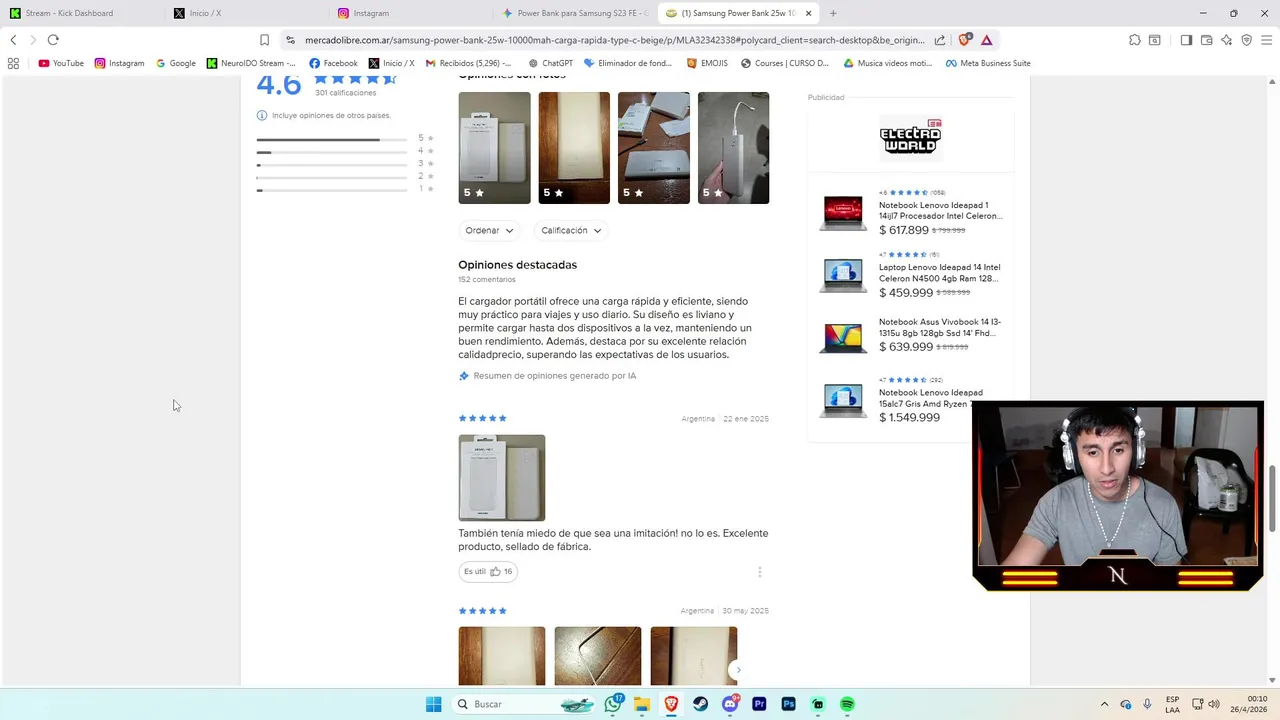This screenshot has height=720, width=1280.
Task: Open Laptop Lenovo Ideapad 14 Intel Celeron ad
Action: [911, 274]
